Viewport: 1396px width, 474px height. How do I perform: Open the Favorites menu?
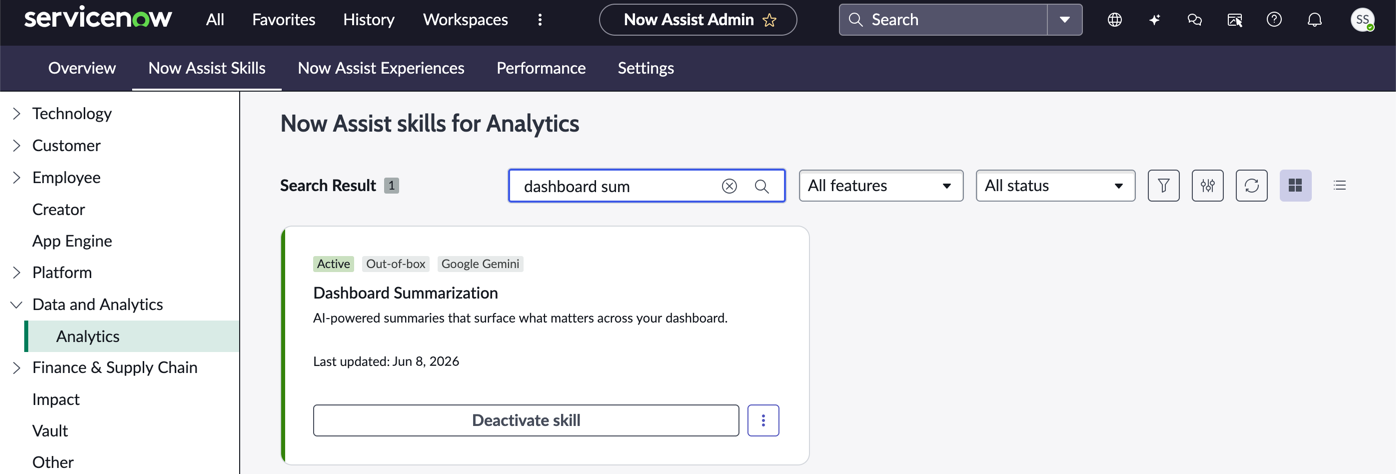pyautogui.click(x=284, y=19)
